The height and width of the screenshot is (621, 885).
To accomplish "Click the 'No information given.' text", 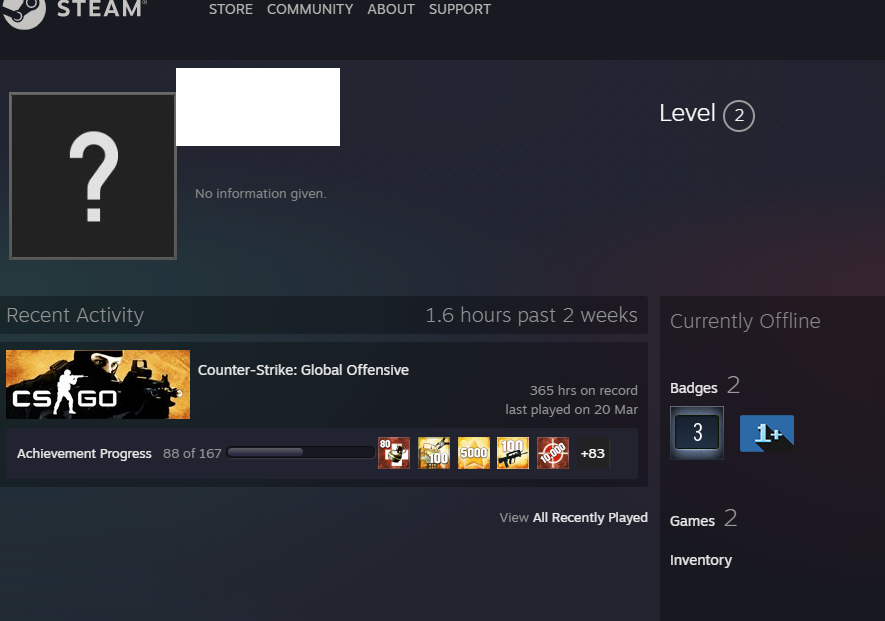I will coord(261,194).
